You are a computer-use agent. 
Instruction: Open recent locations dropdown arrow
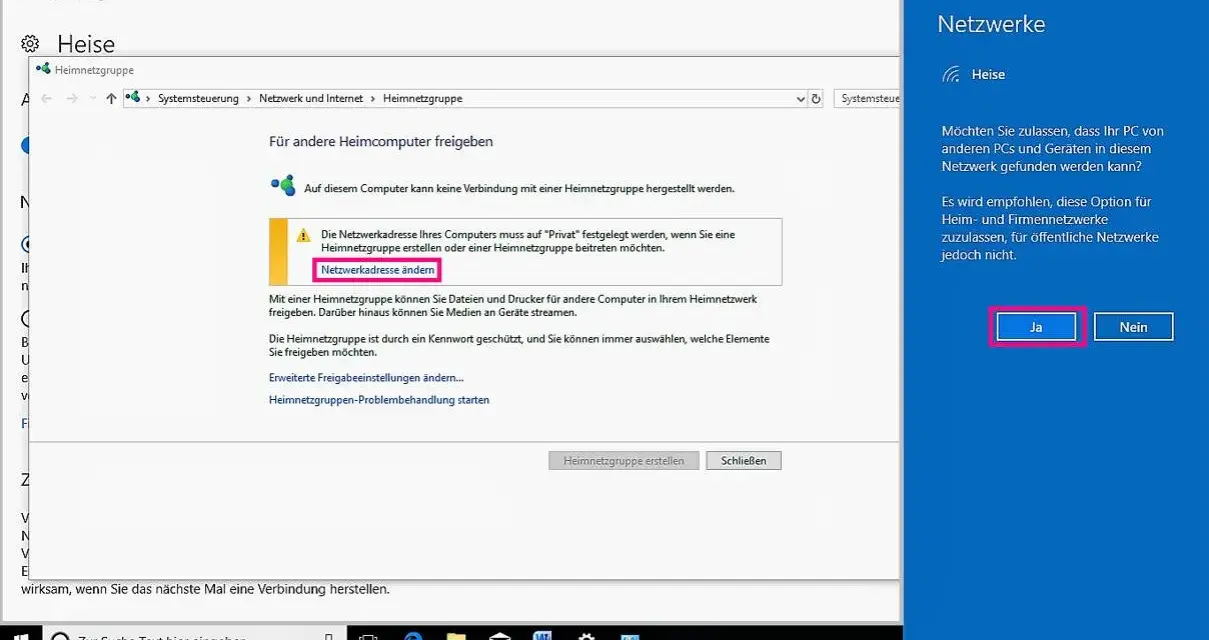[x=93, y=99]
